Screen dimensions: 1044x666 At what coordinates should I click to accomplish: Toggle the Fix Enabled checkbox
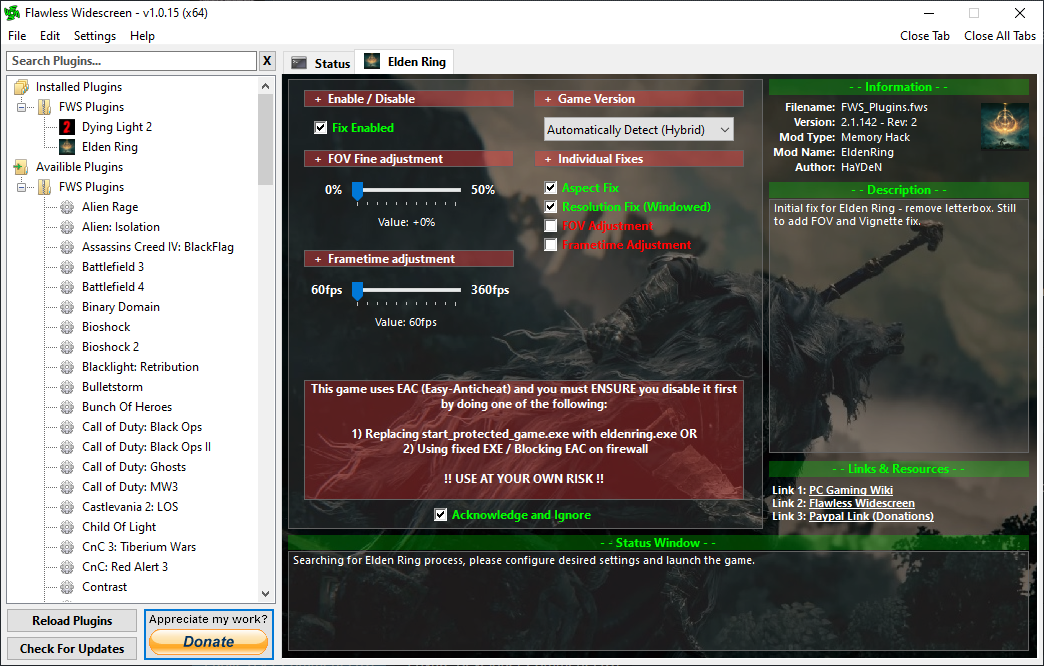320,127
